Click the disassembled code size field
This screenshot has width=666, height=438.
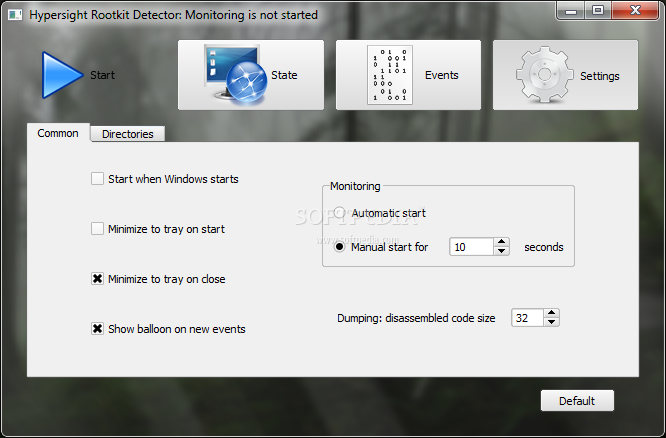pyautogui.click(x=528, y=318)
